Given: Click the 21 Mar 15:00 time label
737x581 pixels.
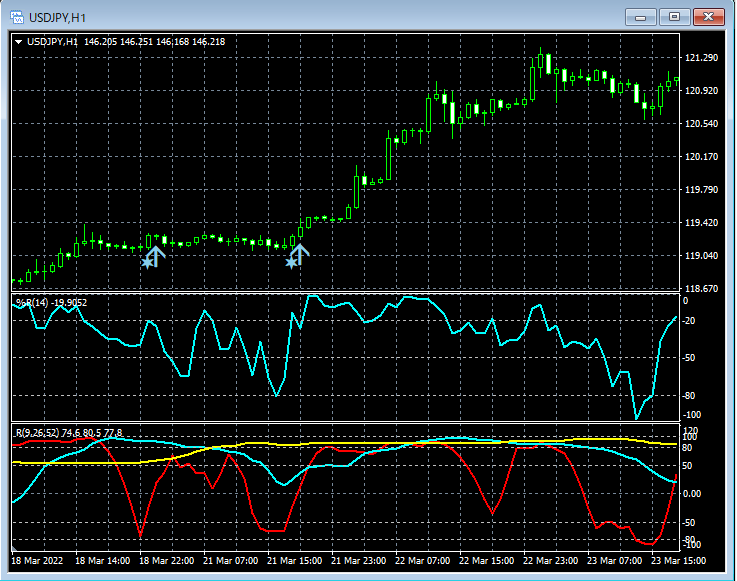Looking at the screenshot, I should [x=293, y=562].
